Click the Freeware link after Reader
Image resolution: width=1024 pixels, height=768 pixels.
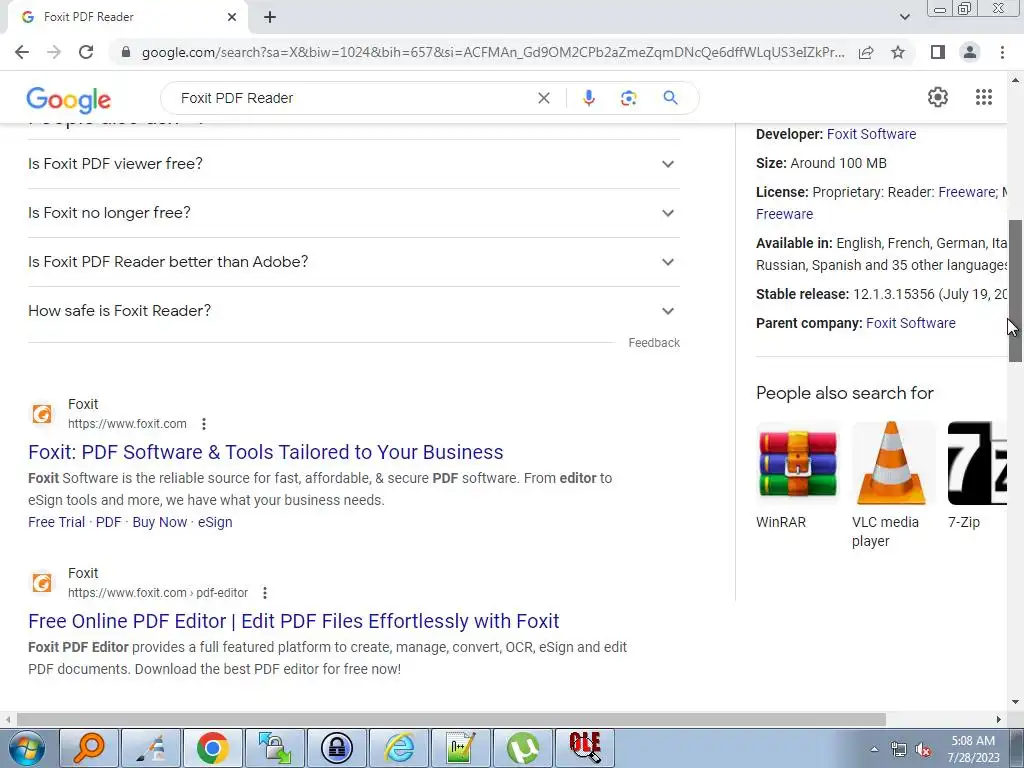968,193
